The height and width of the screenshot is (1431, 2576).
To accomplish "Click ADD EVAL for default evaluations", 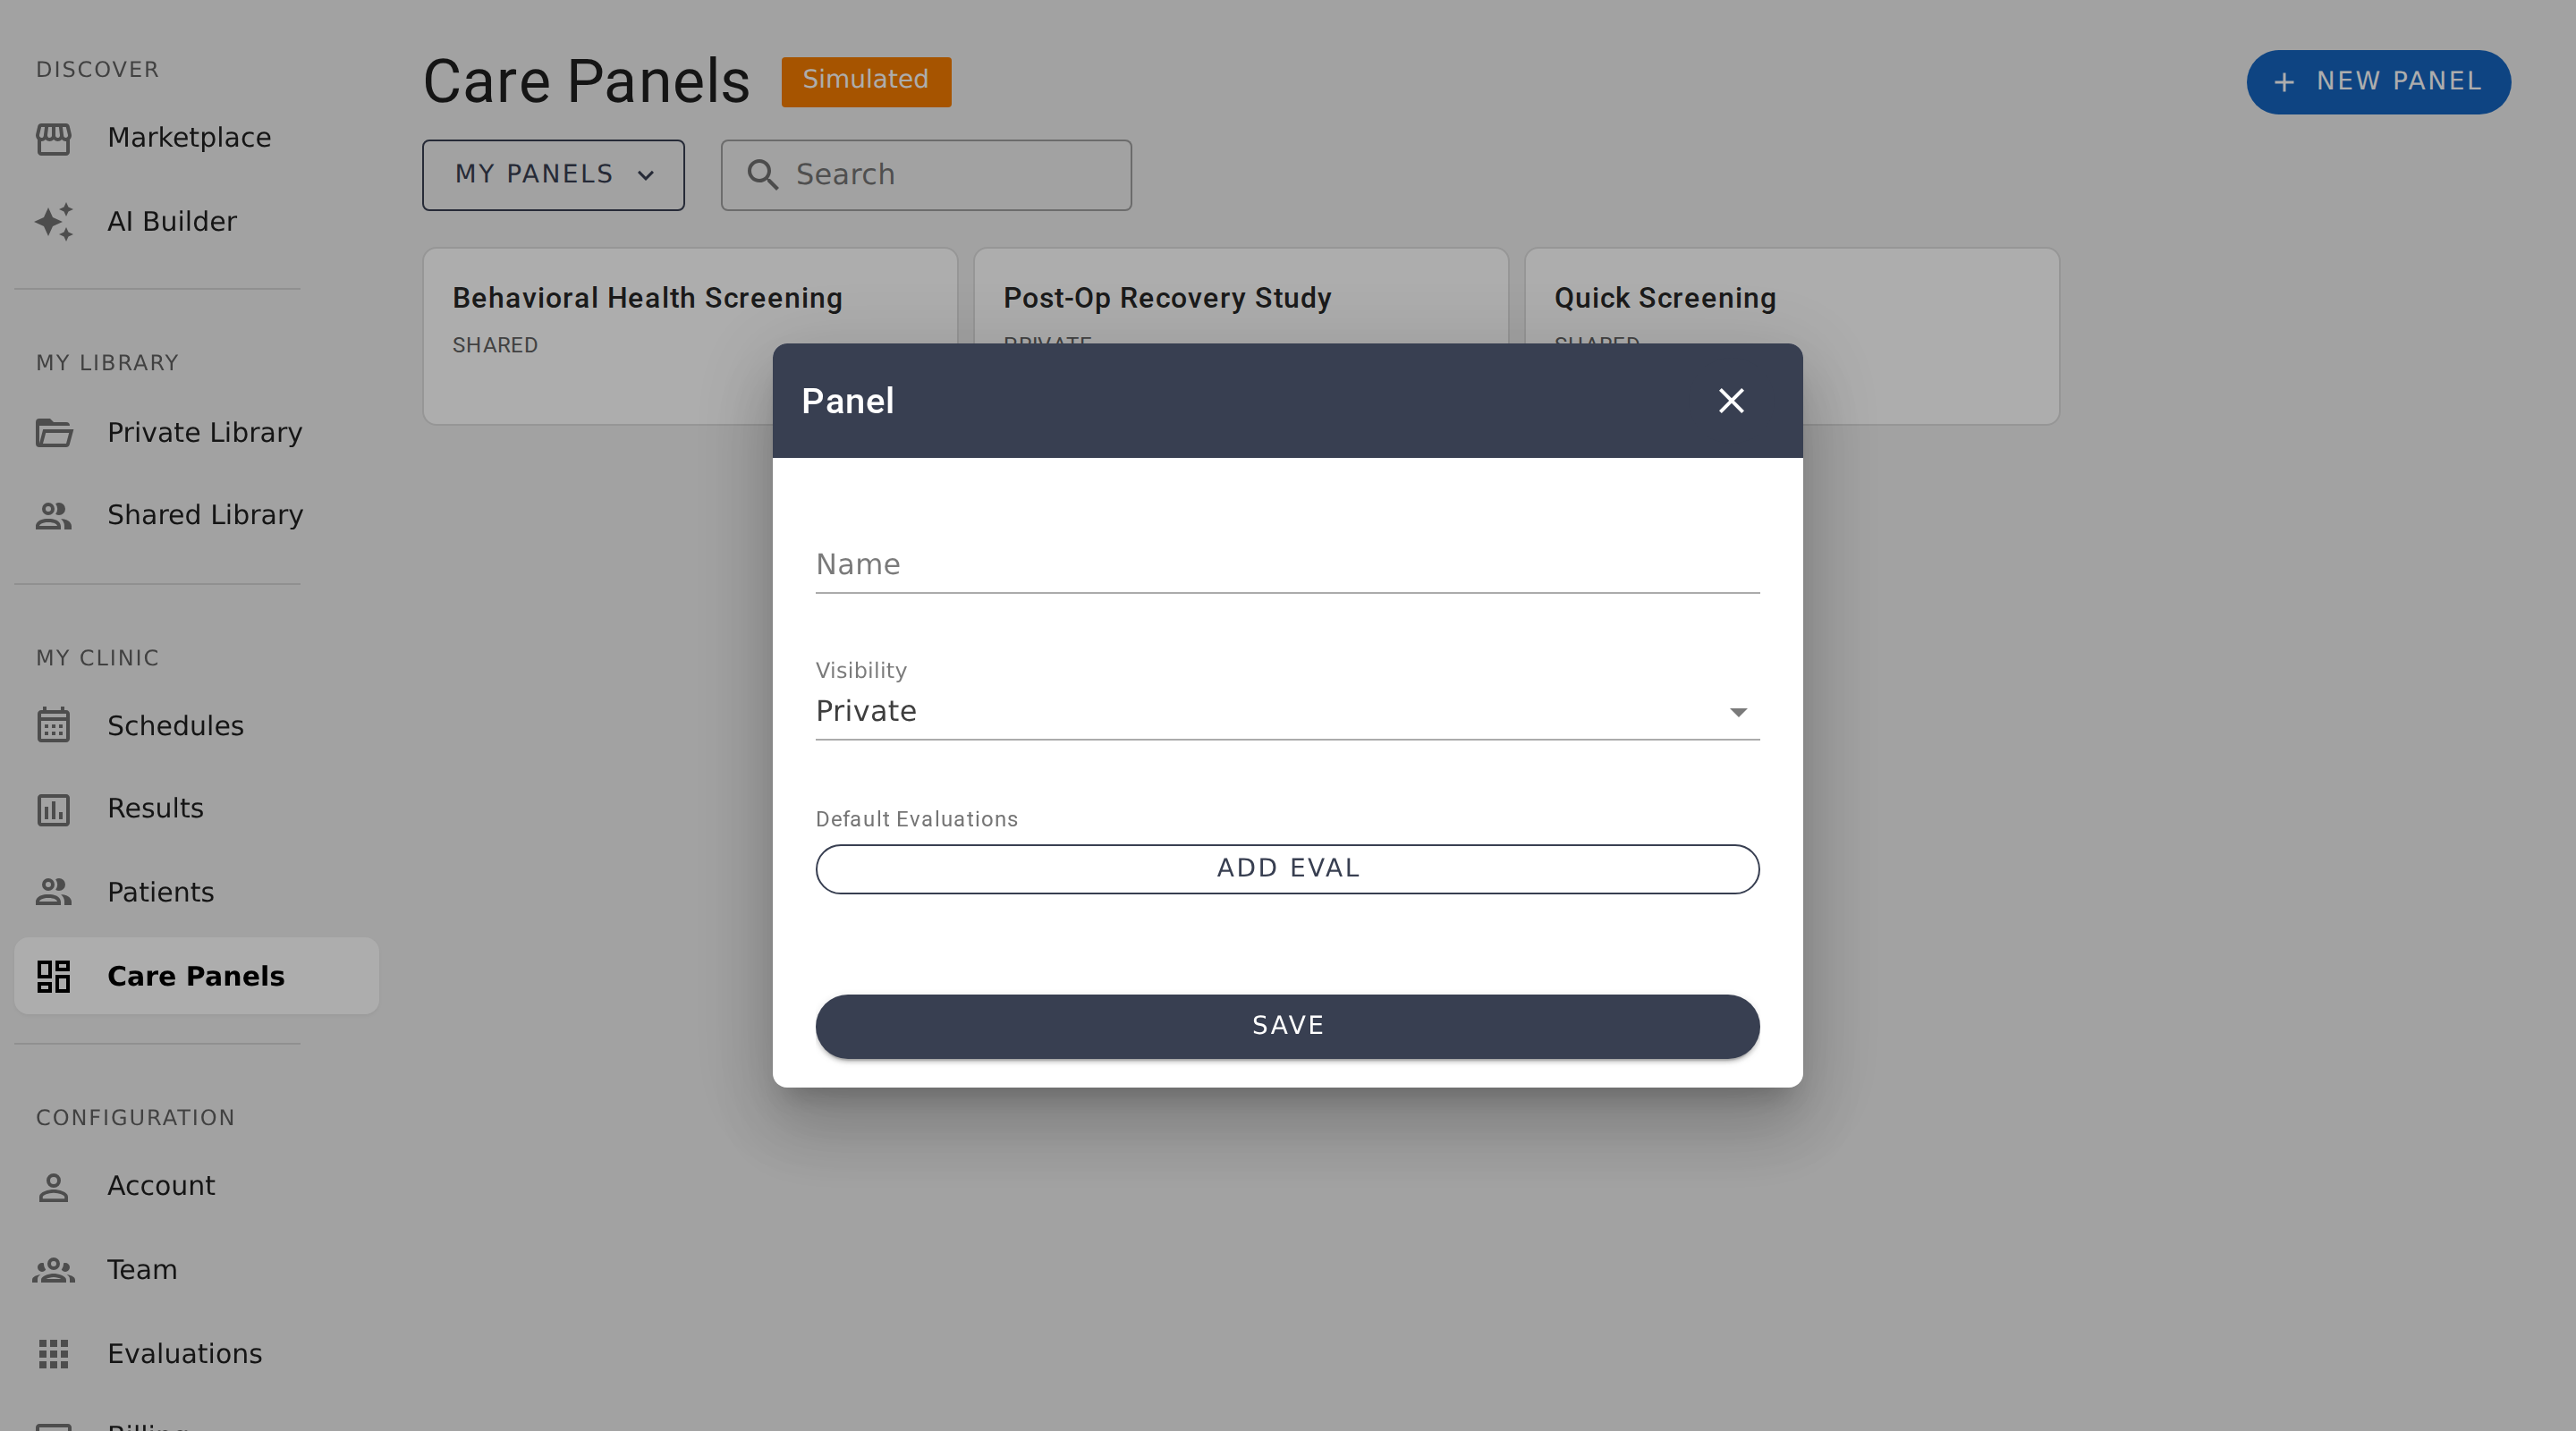I will pos(1286,868).
